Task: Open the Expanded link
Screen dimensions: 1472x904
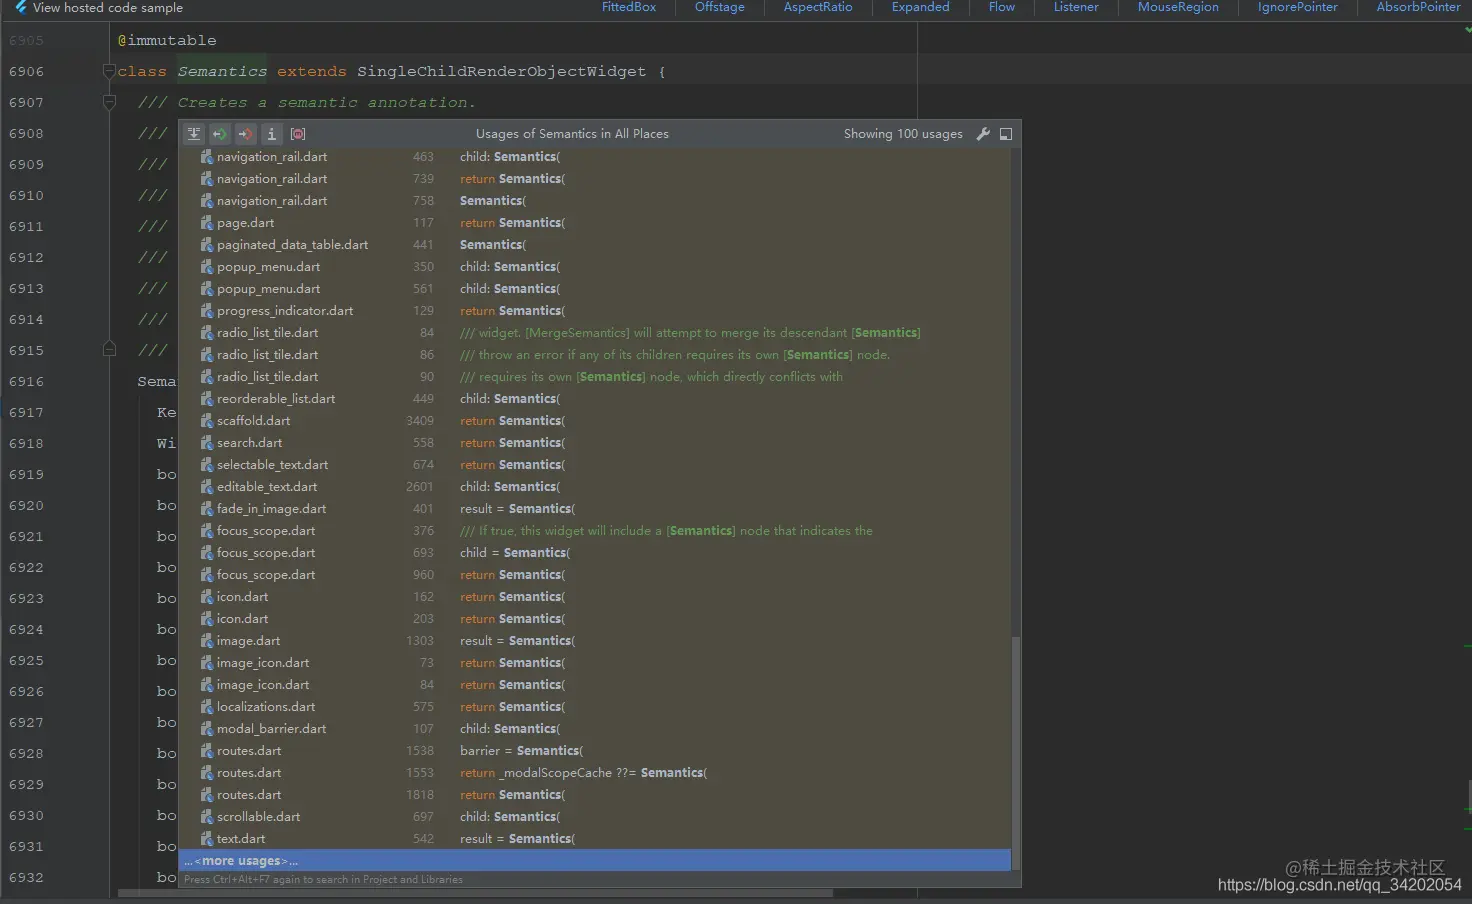Action: pos(921,7)
